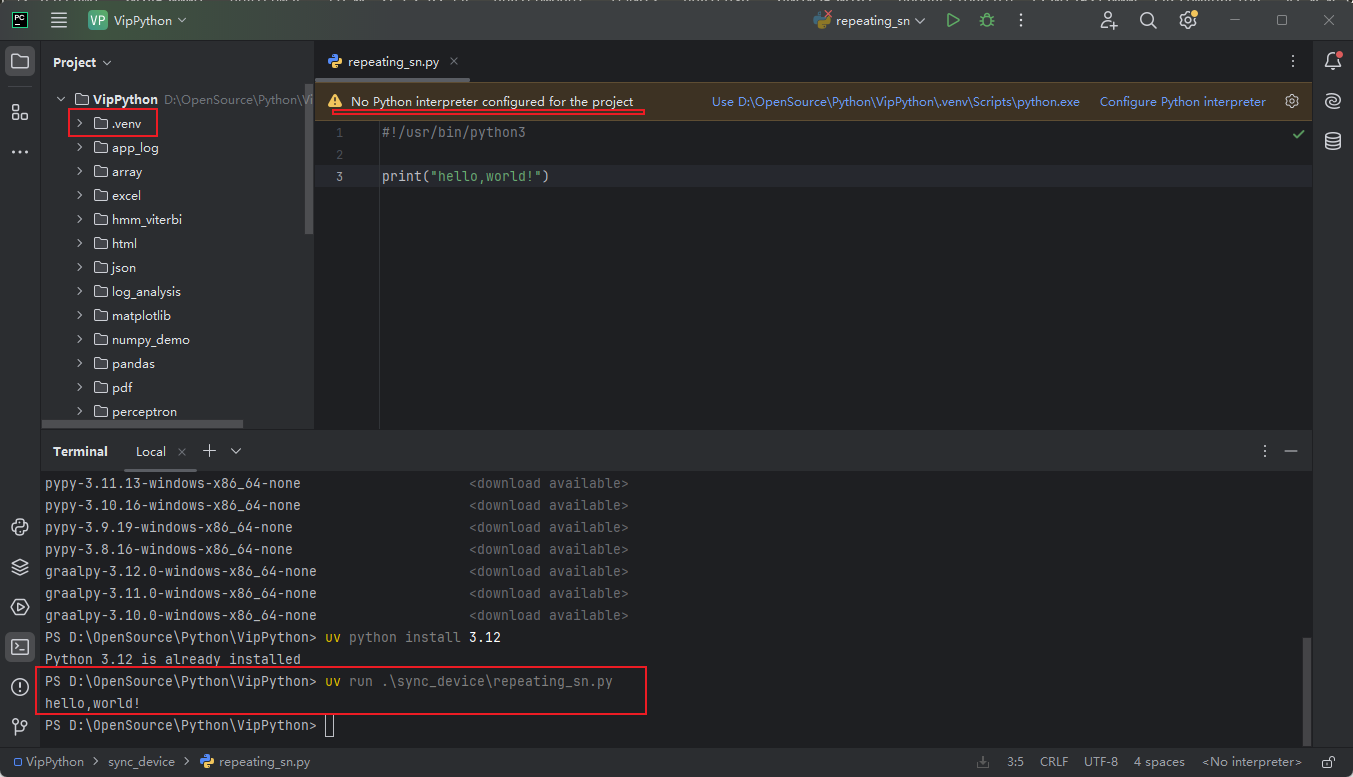Click the print hello,world! code line

point(466,176)
